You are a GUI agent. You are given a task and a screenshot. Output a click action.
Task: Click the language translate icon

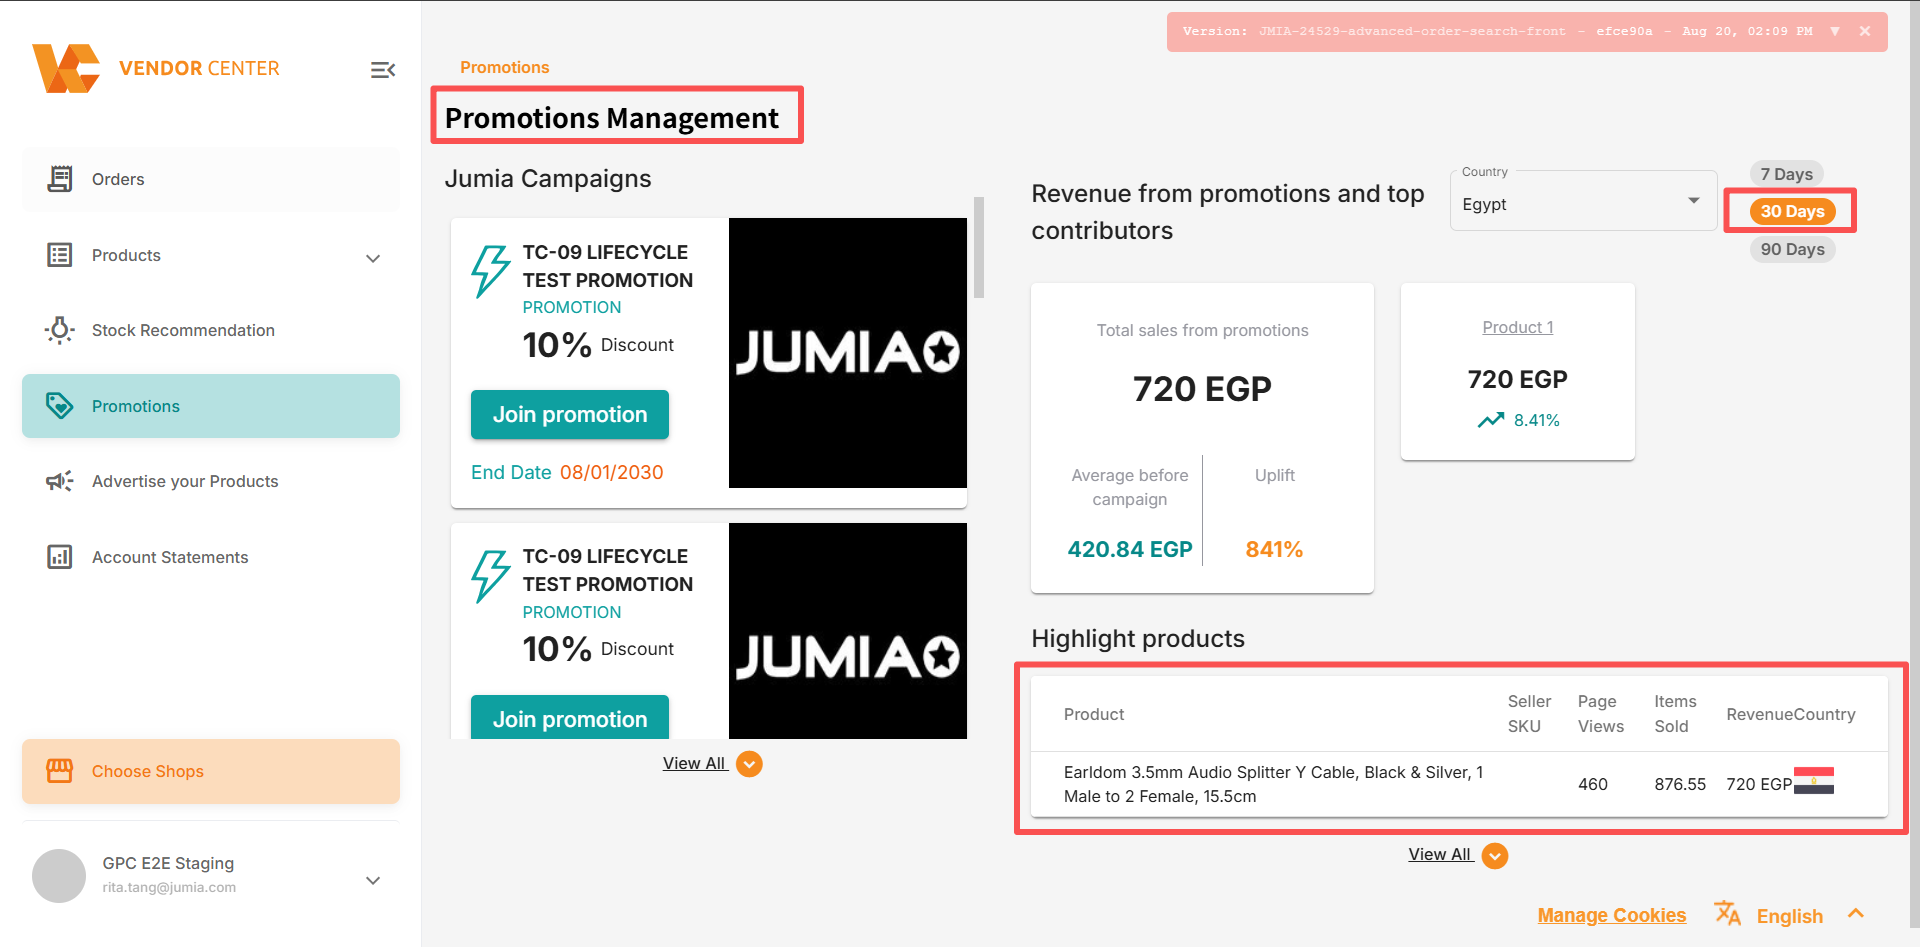click(x=1728, y=913)
